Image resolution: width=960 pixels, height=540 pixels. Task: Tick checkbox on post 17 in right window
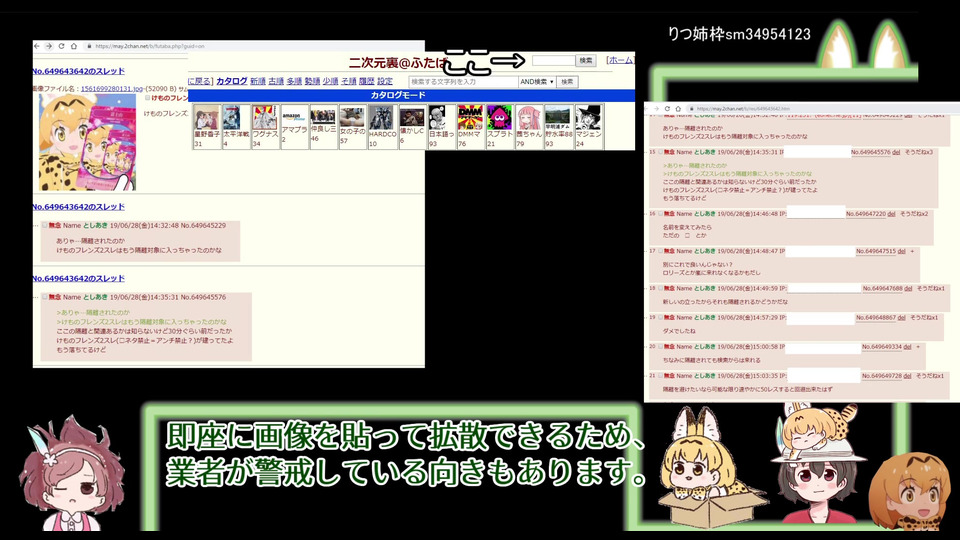[x=660, y=251]
